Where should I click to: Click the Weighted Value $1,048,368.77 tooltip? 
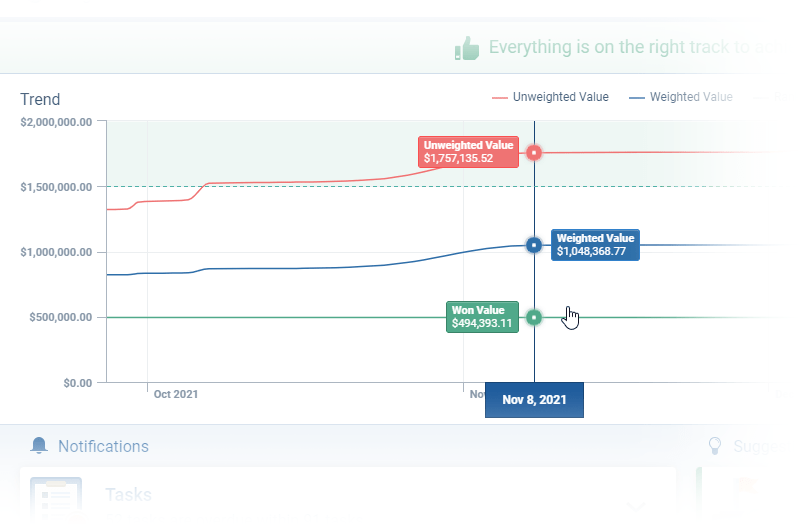tap(596, 245)
